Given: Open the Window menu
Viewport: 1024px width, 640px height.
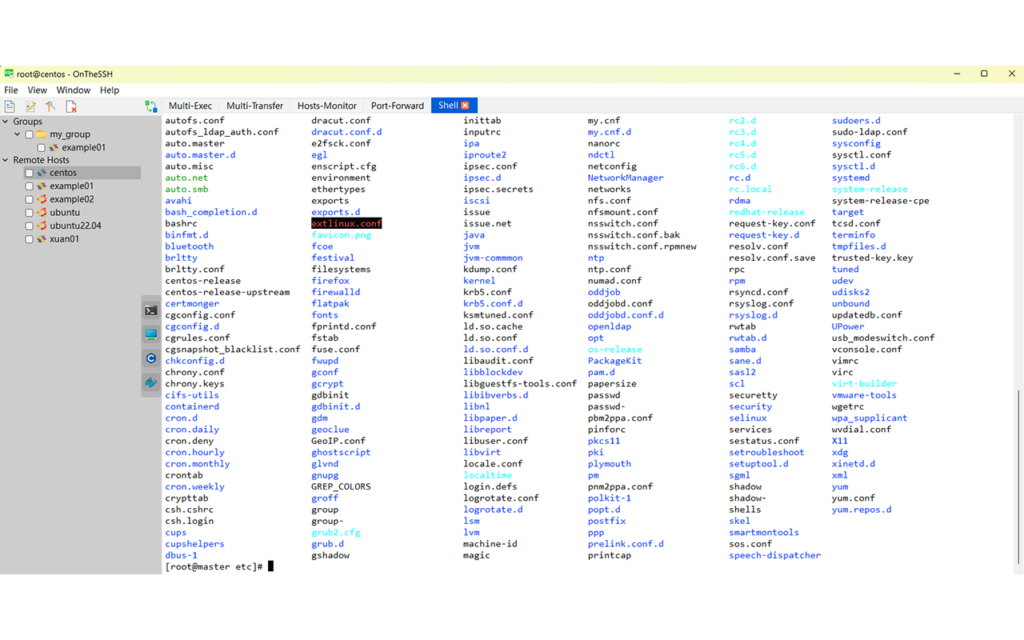Looking at the screenshot, I should [73, 90].
